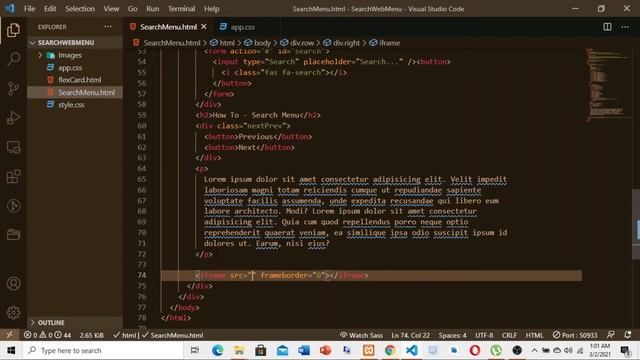Screen dimensions: 640x360
Task: Click line number 60 in gutter
Action: 142,126
